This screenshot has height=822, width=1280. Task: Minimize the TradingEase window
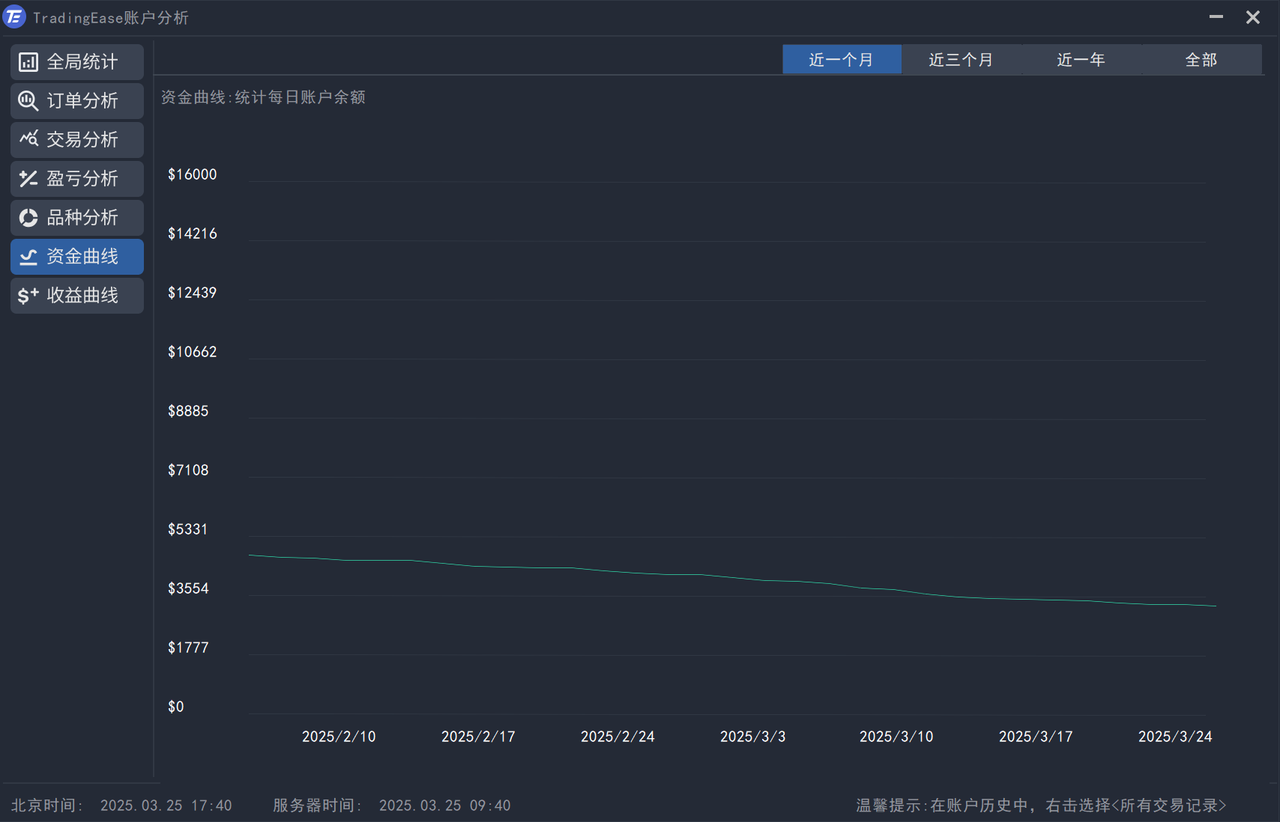click(1216, 17)
